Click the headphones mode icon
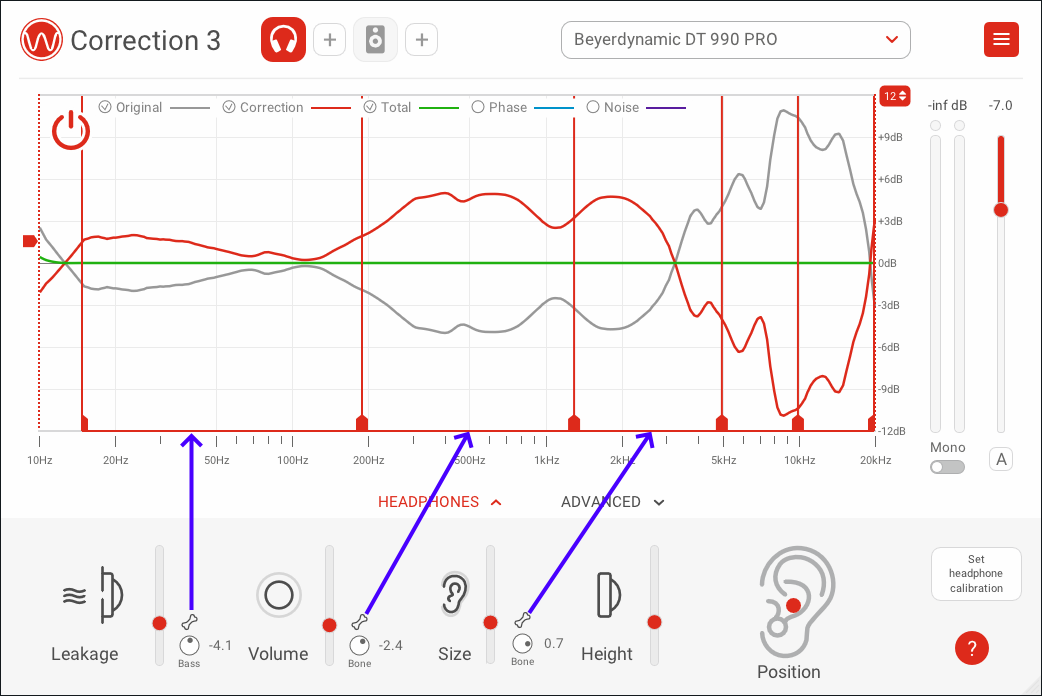 283,40
